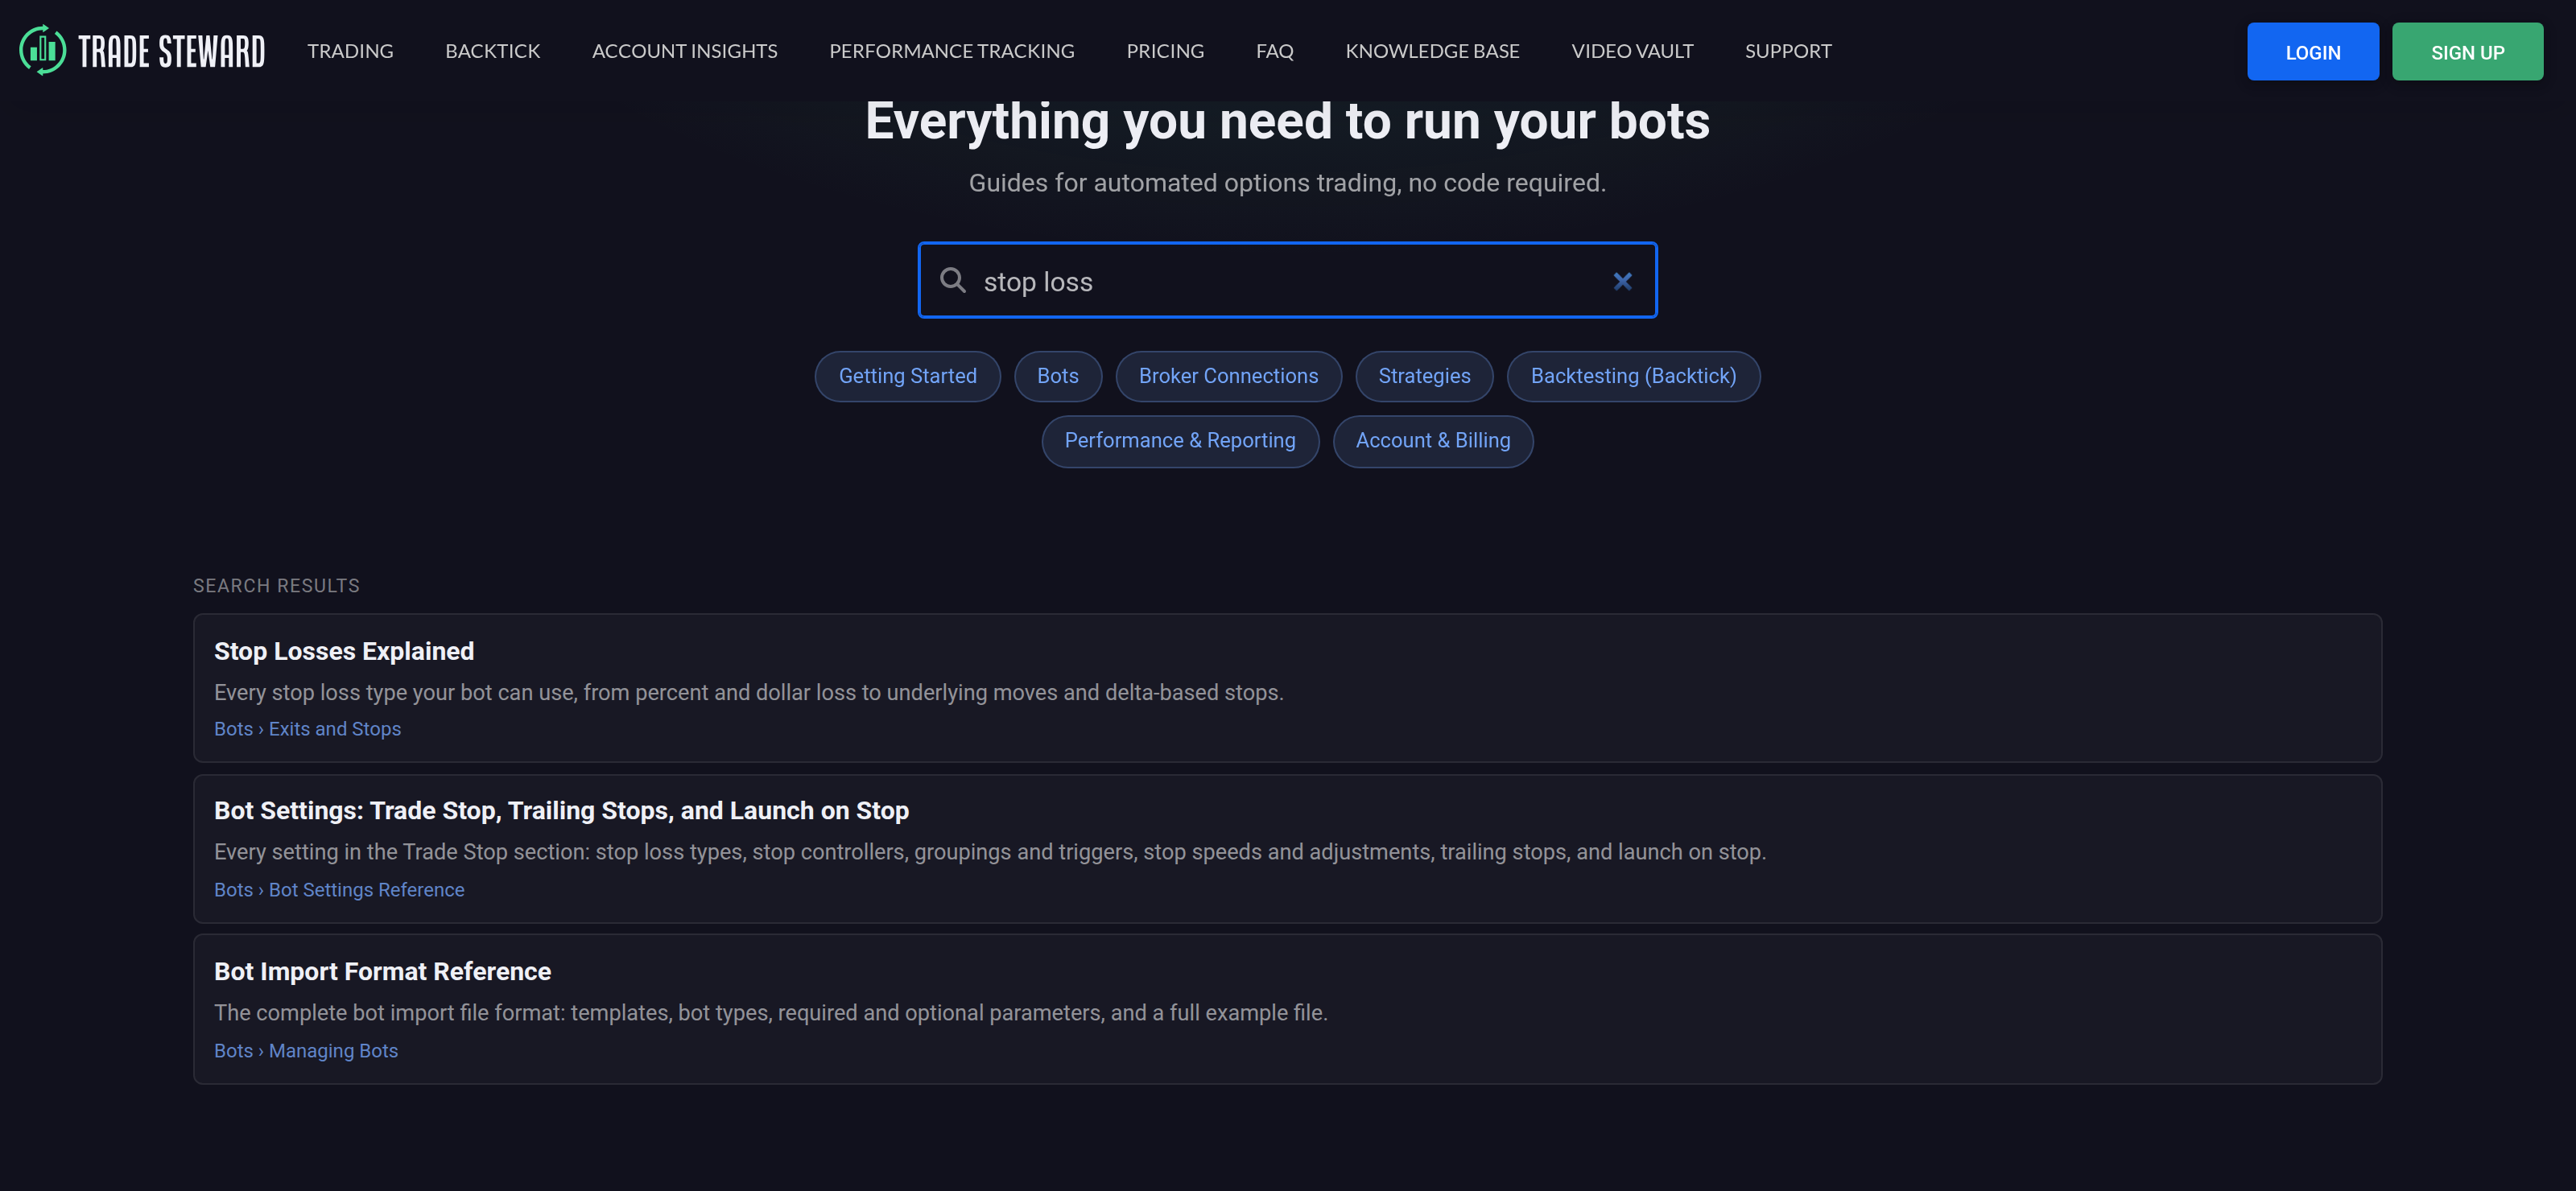Focus the stop loss search field
This screenshot has height=1191, width=2576.
[1287, 281]
